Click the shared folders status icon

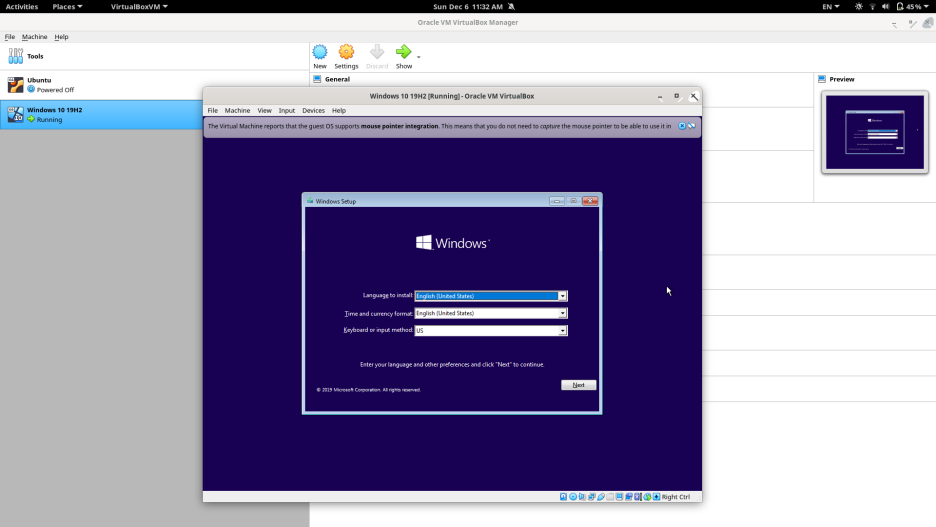(x=610, y=497)
